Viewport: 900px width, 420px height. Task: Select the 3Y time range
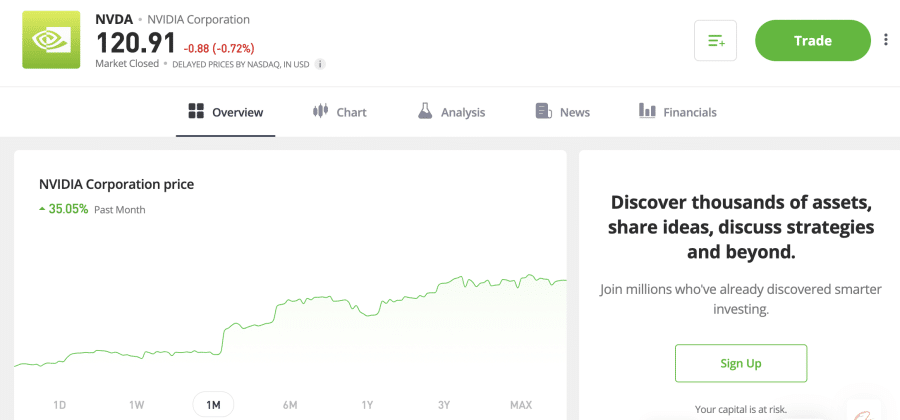tap(444, 405)
